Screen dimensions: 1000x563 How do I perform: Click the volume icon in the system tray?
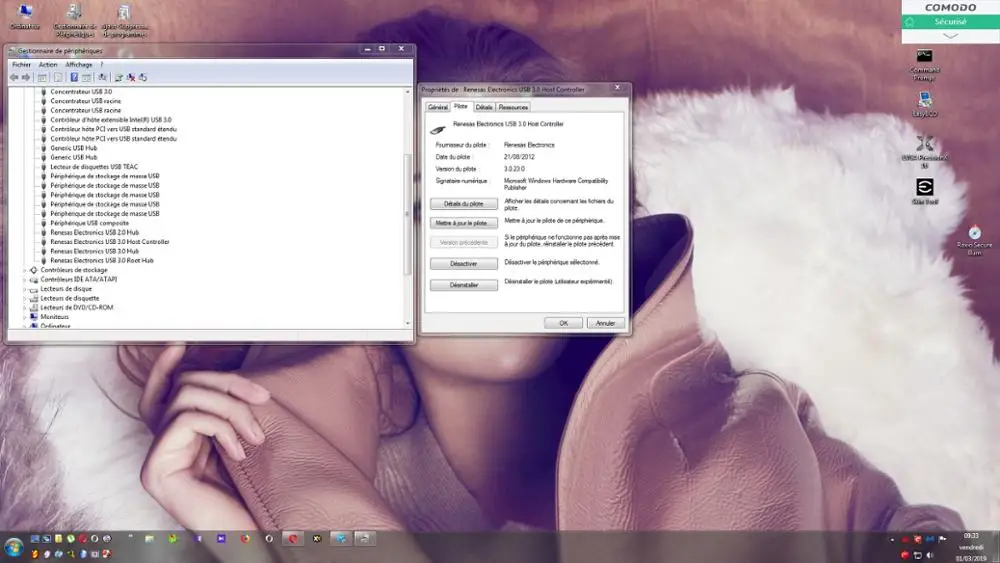coord(930,555)
